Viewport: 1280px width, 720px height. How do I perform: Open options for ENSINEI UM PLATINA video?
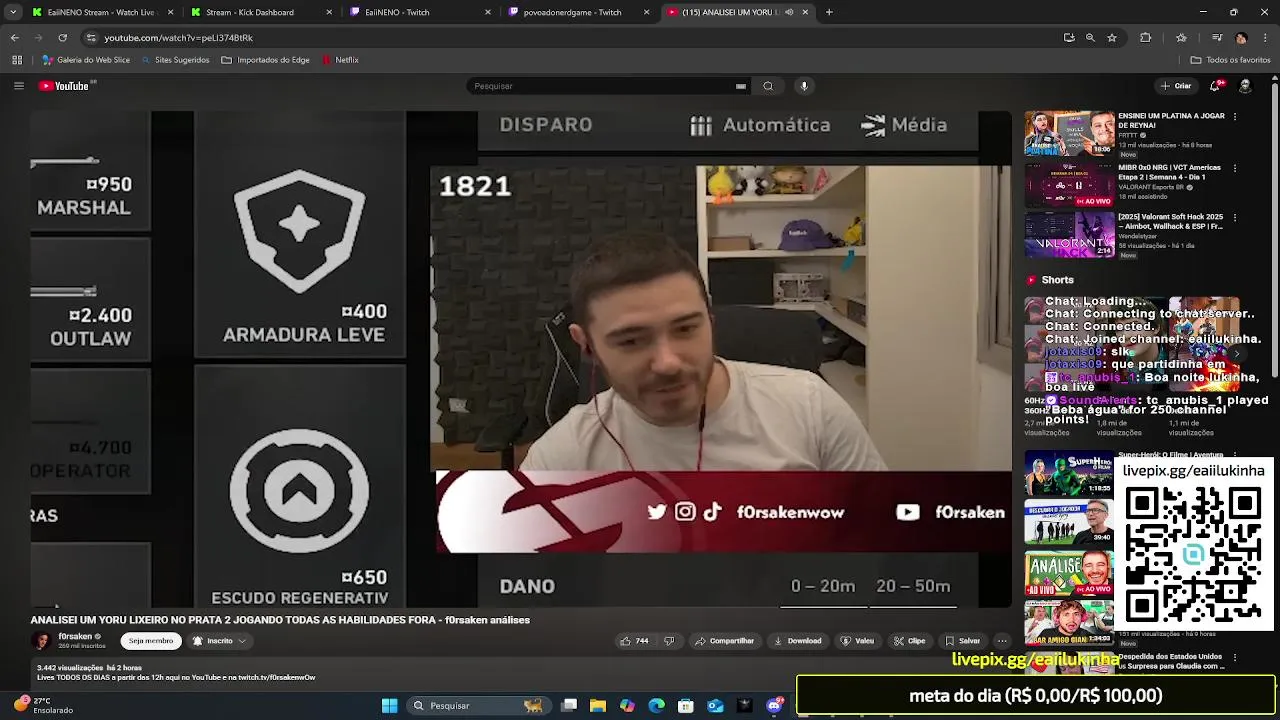tap(1235, 117)
